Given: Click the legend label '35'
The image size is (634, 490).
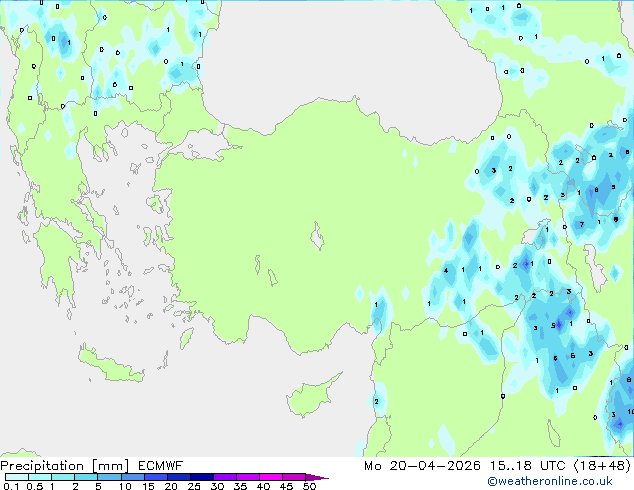Looking at the screenshot, I should point(241,486).
